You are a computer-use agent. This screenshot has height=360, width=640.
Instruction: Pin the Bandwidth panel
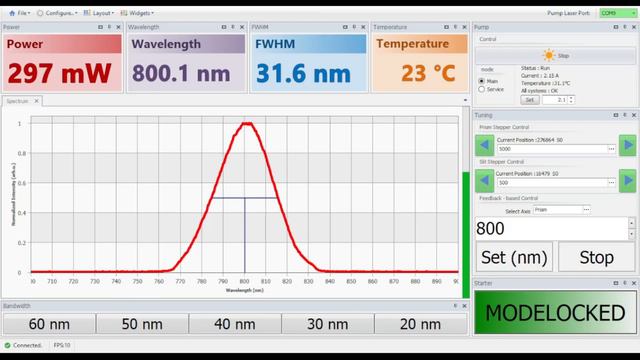(455, 306)
